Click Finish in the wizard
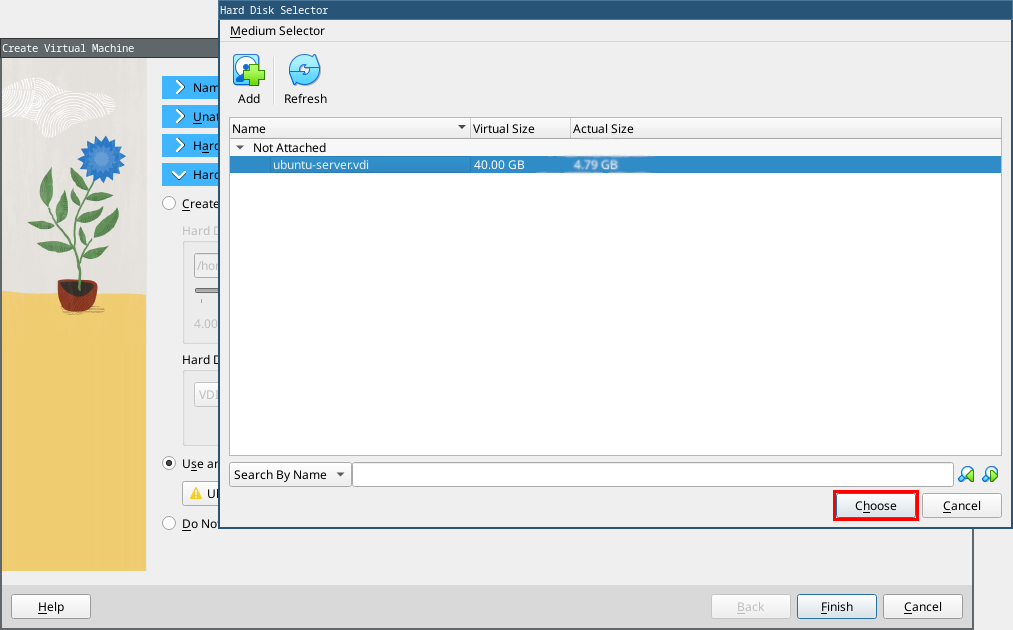This screenshot has height=630, width=1013. click(837, 607)
